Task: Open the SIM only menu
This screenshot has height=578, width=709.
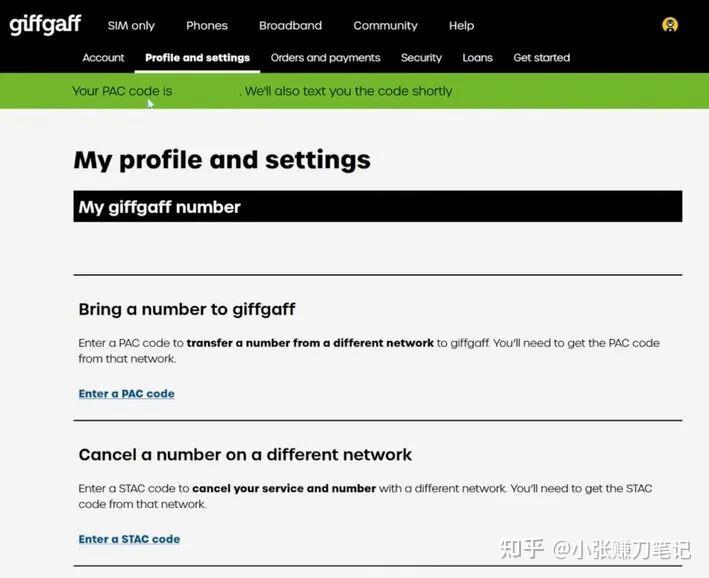Action: pyautogui.click(x=131, y=26)
